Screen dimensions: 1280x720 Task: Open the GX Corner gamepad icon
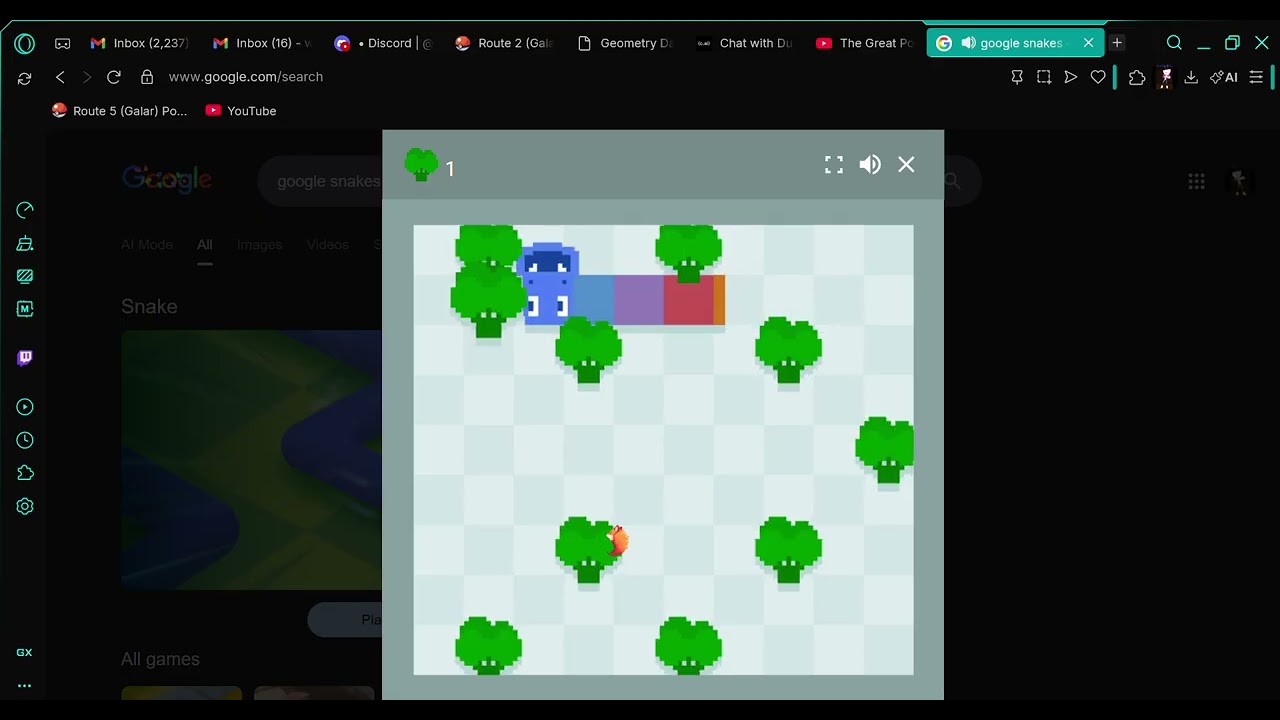coord(62,43)
